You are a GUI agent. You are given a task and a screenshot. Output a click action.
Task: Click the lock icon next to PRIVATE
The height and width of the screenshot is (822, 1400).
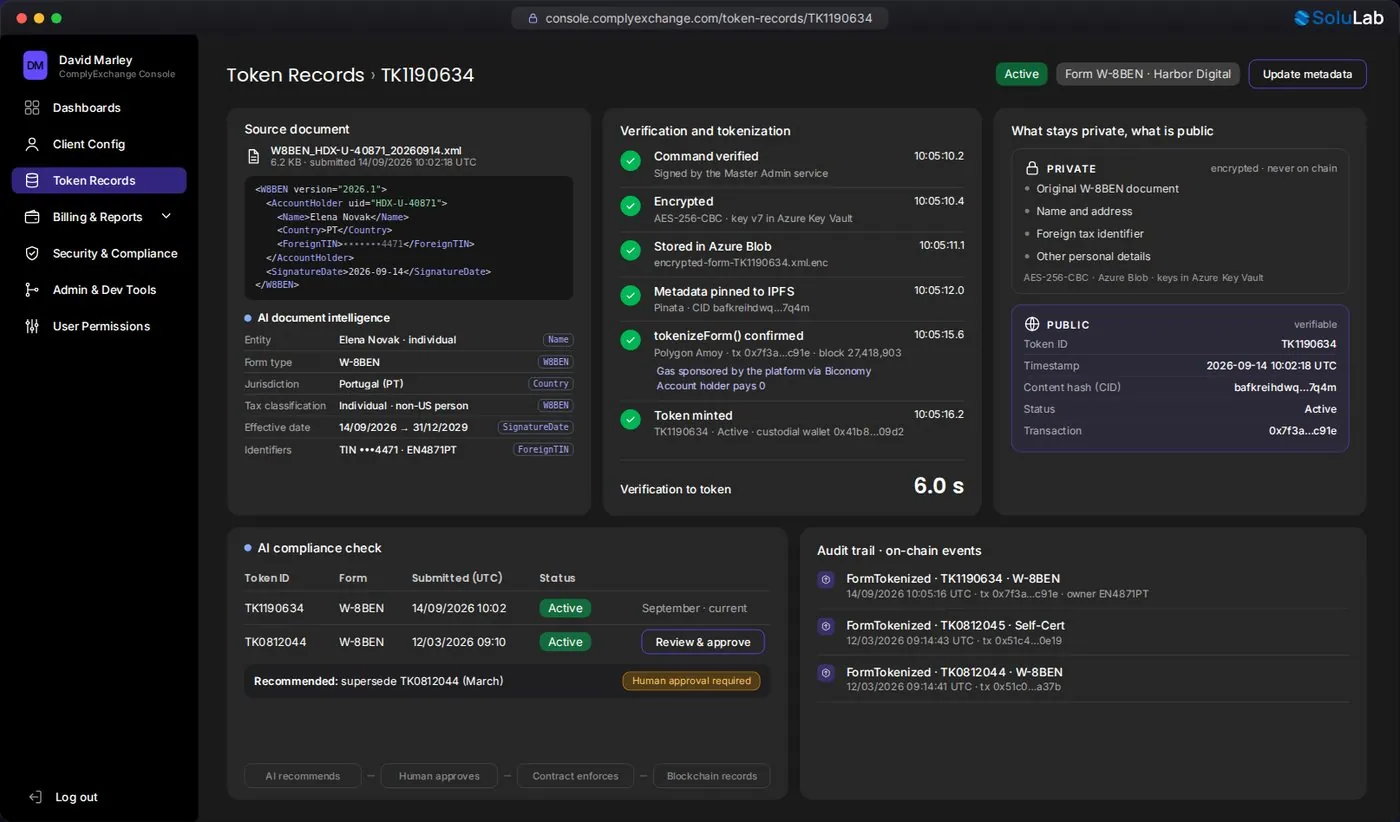(1032, 169)
